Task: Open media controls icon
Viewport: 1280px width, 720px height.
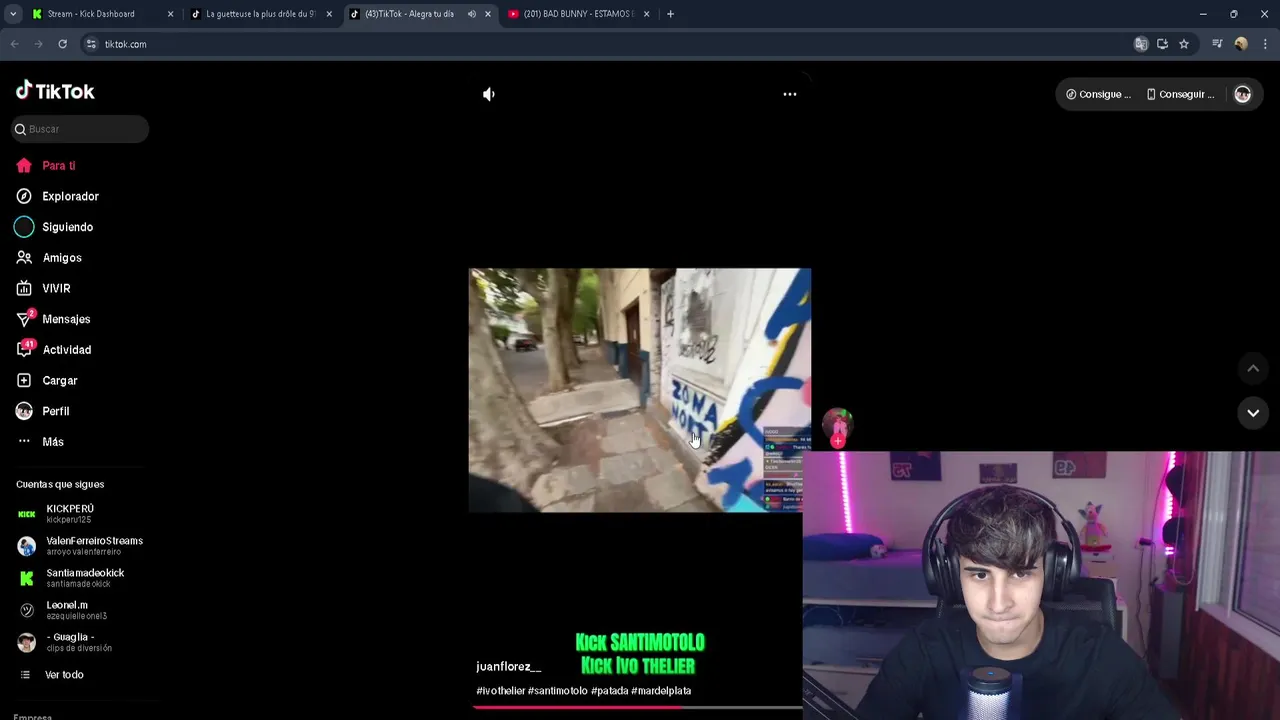Action: 1217,44
